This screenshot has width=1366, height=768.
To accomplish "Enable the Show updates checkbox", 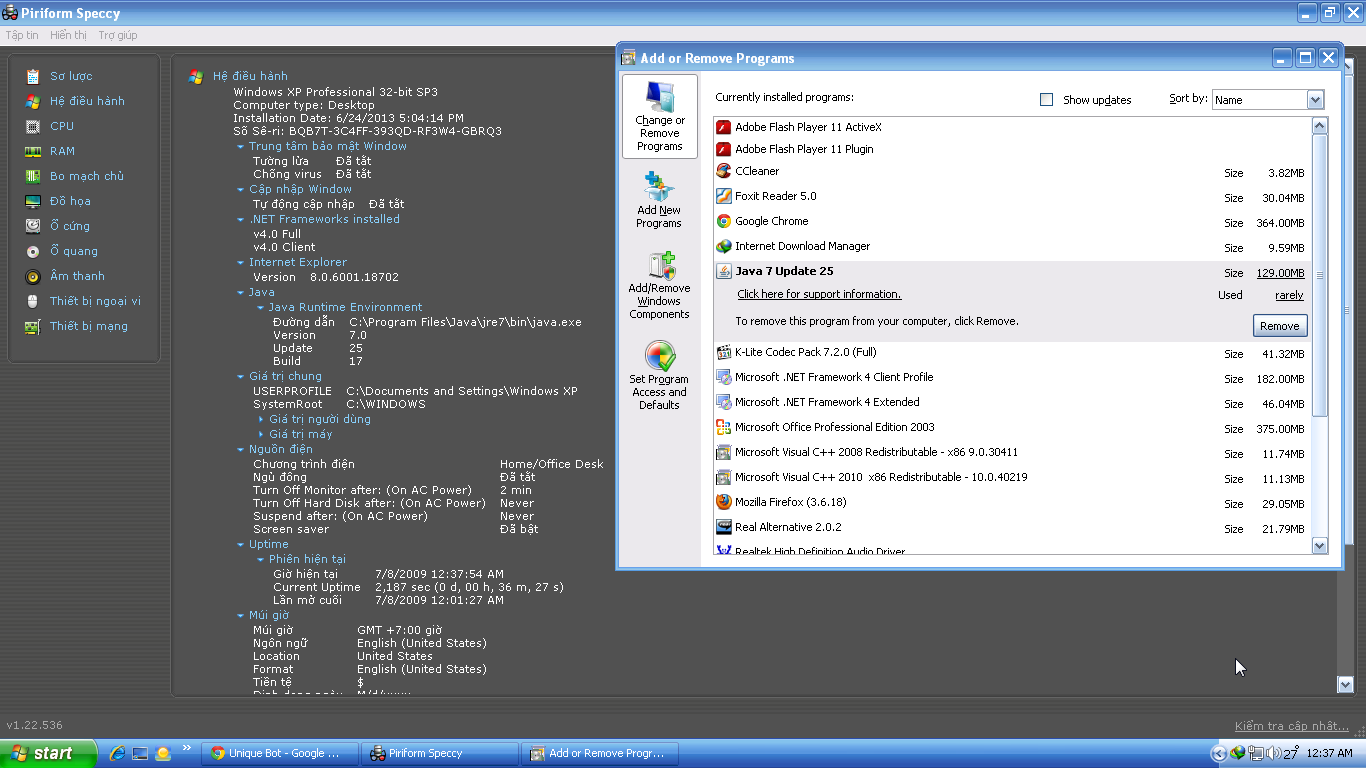I will tap(1047, 100).
